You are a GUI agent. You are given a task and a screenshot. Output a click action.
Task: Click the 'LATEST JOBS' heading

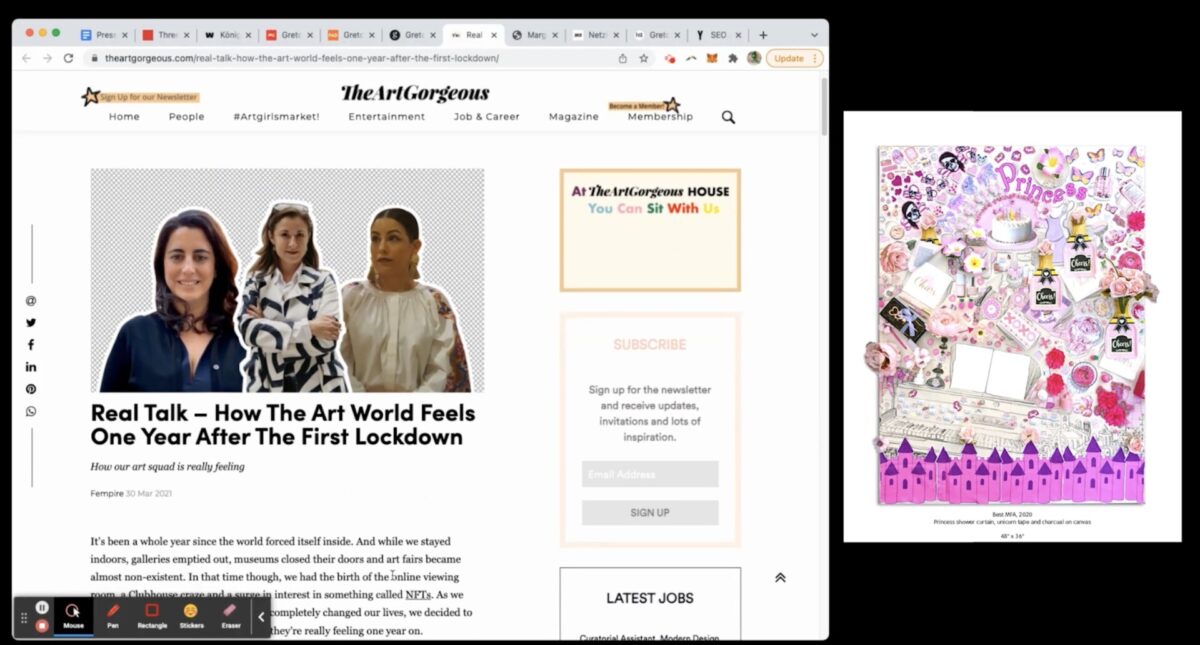click(x=650, y=598)
